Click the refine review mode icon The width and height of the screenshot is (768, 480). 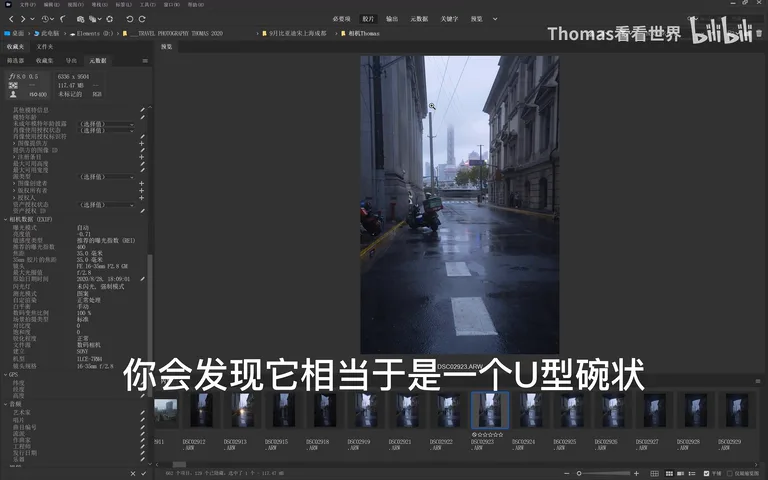(x=93, y=19)
